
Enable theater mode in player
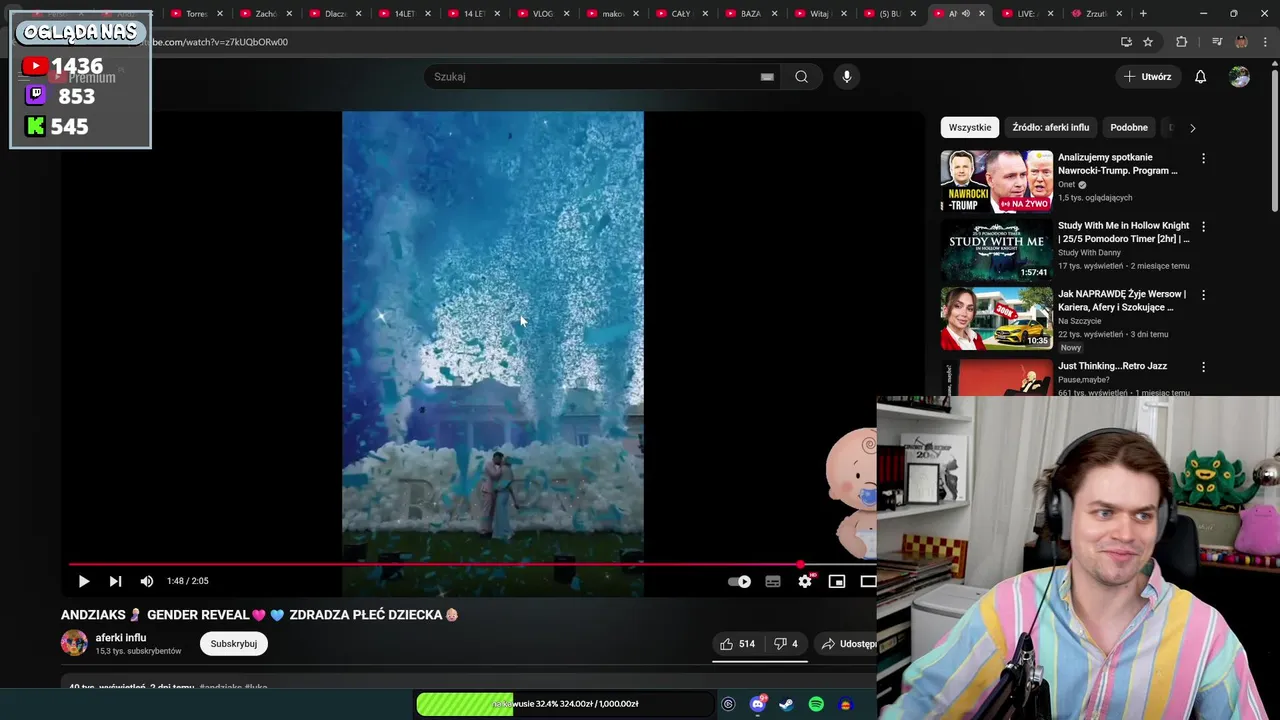point(868,581)
